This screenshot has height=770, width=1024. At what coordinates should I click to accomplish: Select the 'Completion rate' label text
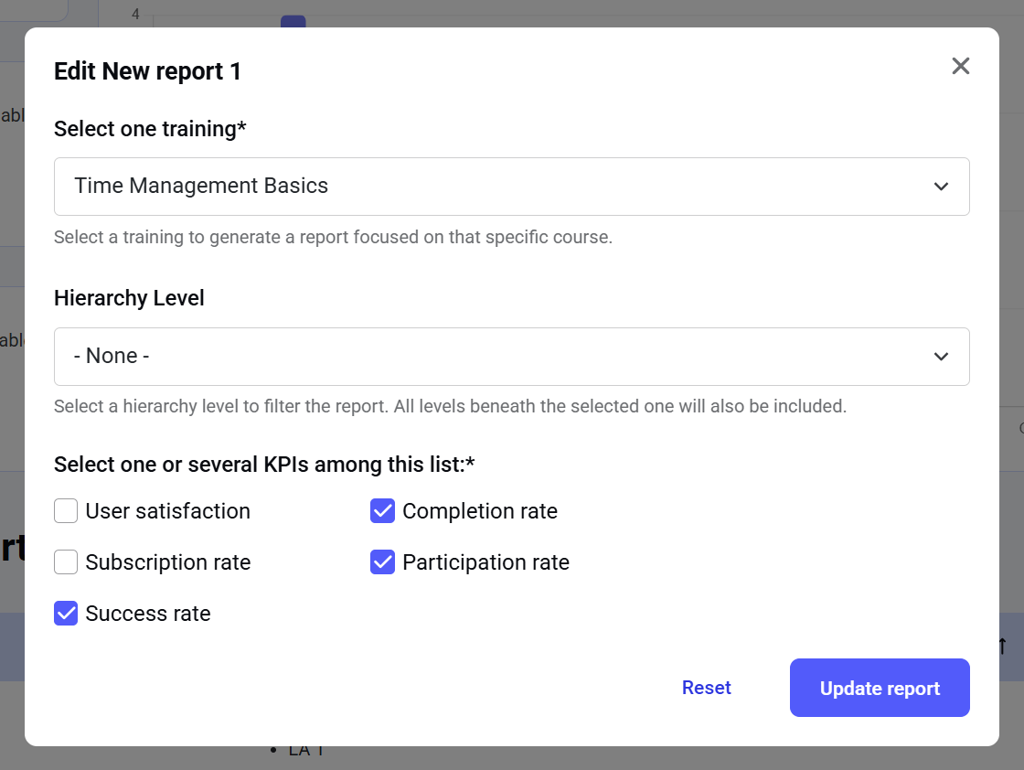click(480, 511)
